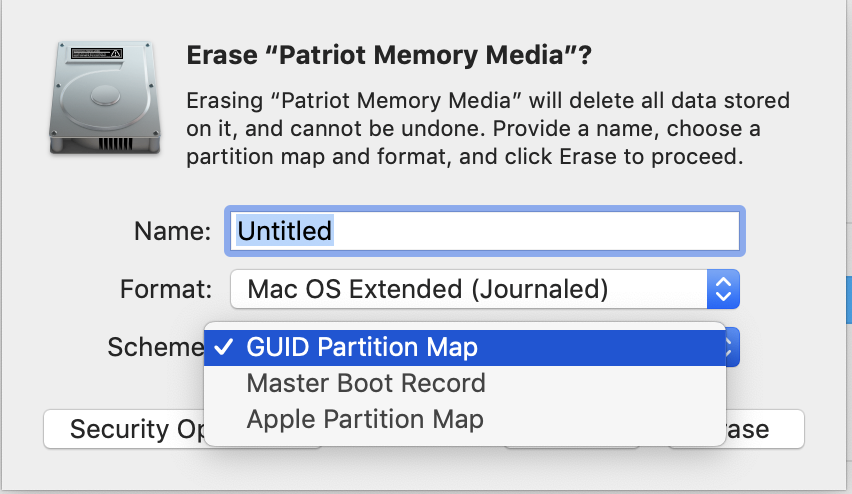
Task: Click the hard drive disk icon
Action: (105, 98)
